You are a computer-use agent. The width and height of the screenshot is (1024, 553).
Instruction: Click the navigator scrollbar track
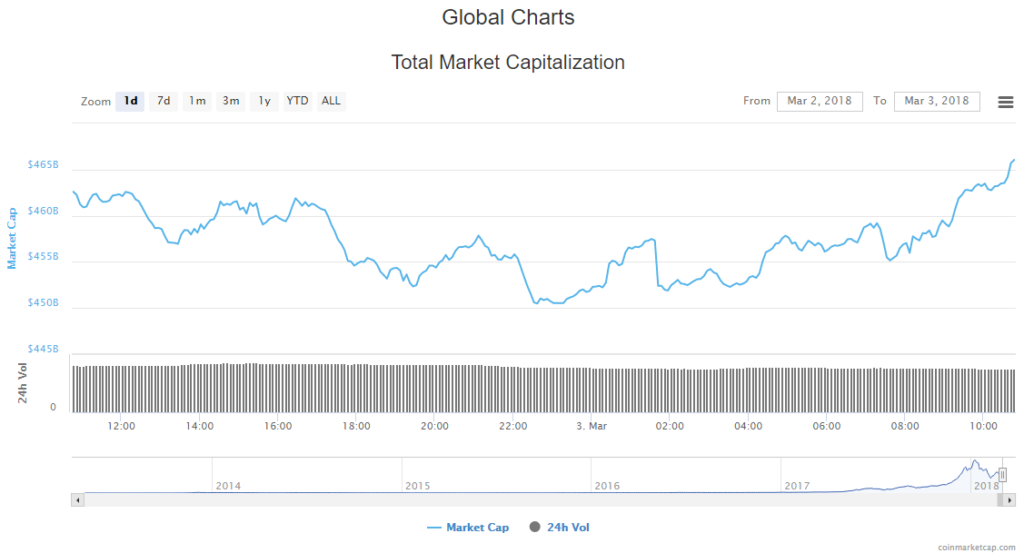(500, 497)
